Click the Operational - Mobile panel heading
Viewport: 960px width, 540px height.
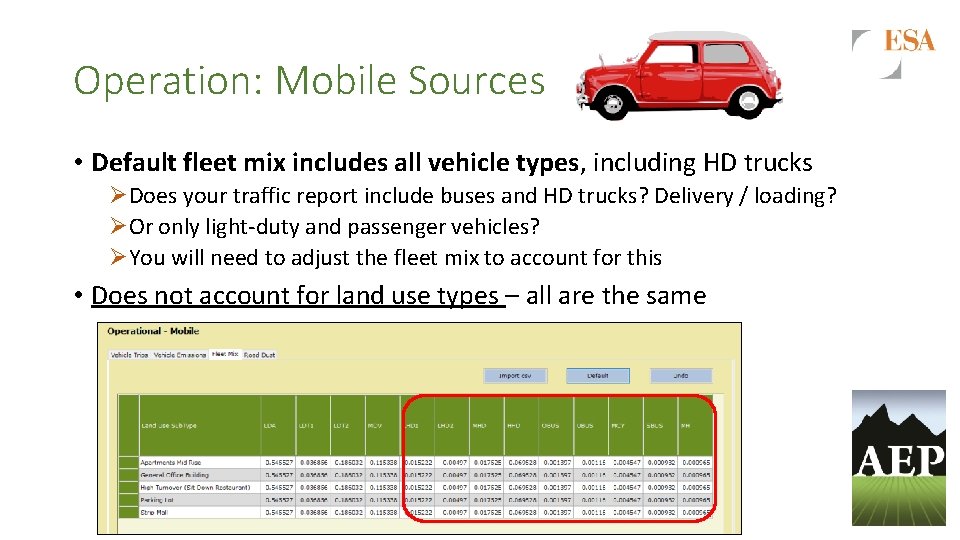(153, 331)
